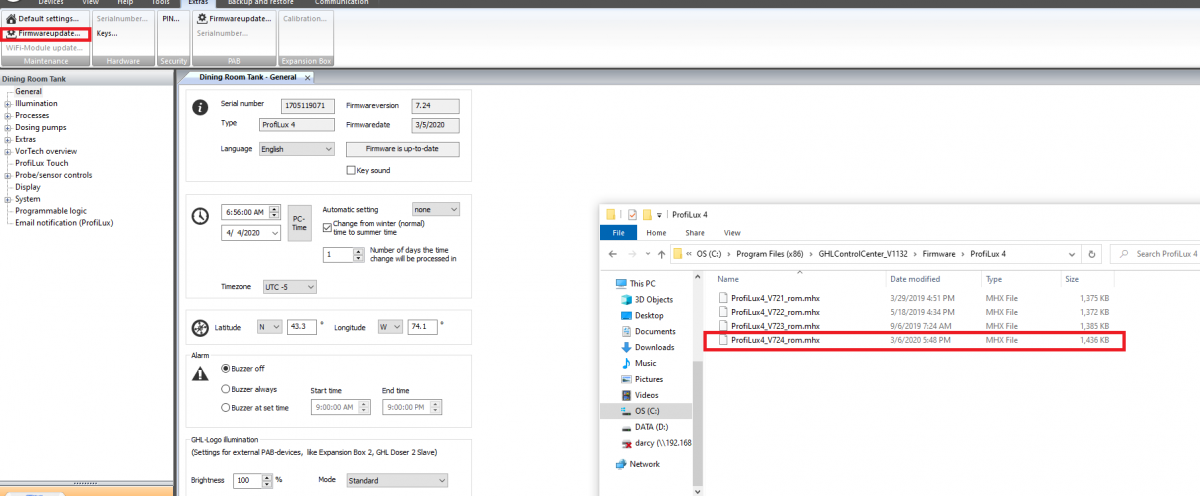Select Programmable logic in the tree
Viewport: 1200px width, 496px height.
51,211
